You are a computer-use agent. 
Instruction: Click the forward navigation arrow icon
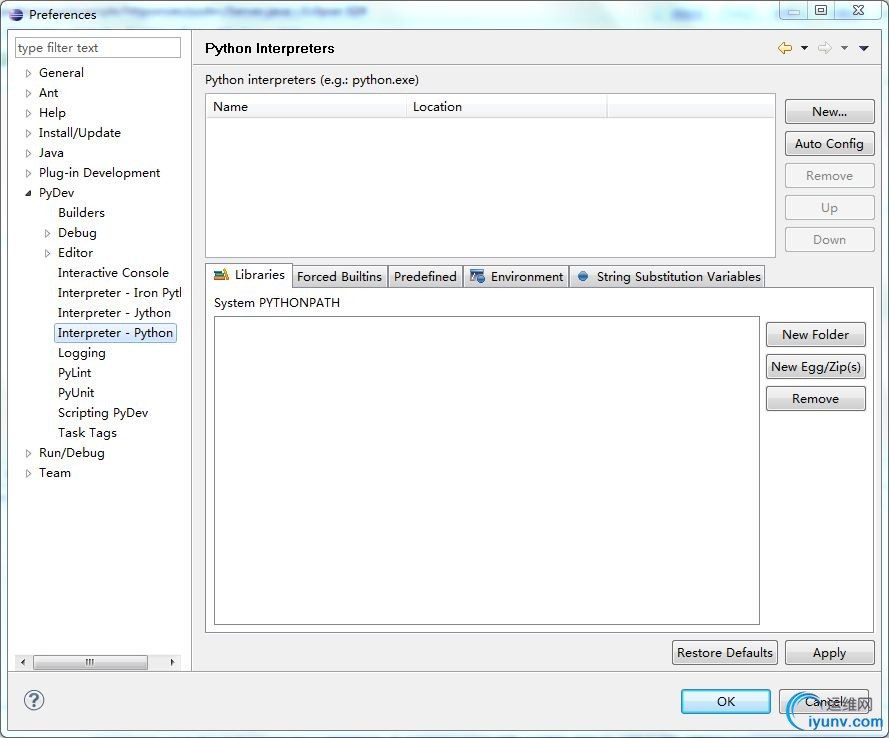click(x=824, y=48)
